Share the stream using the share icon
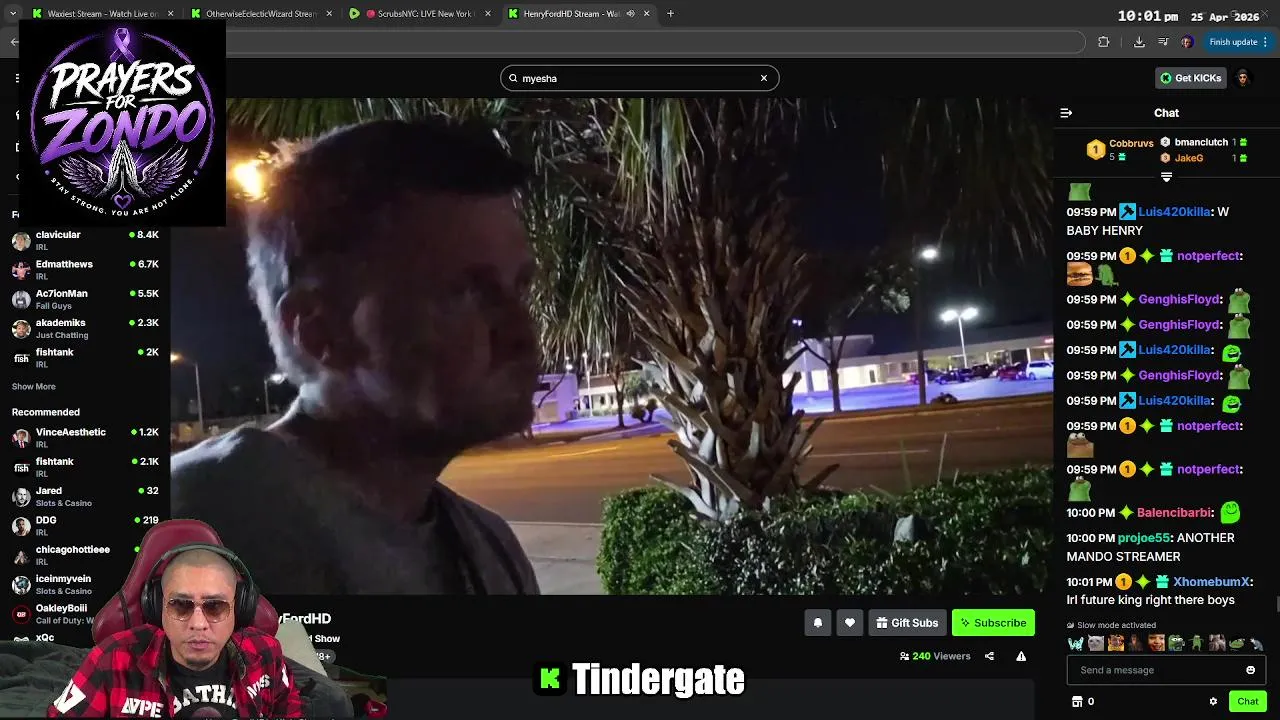 989,657
